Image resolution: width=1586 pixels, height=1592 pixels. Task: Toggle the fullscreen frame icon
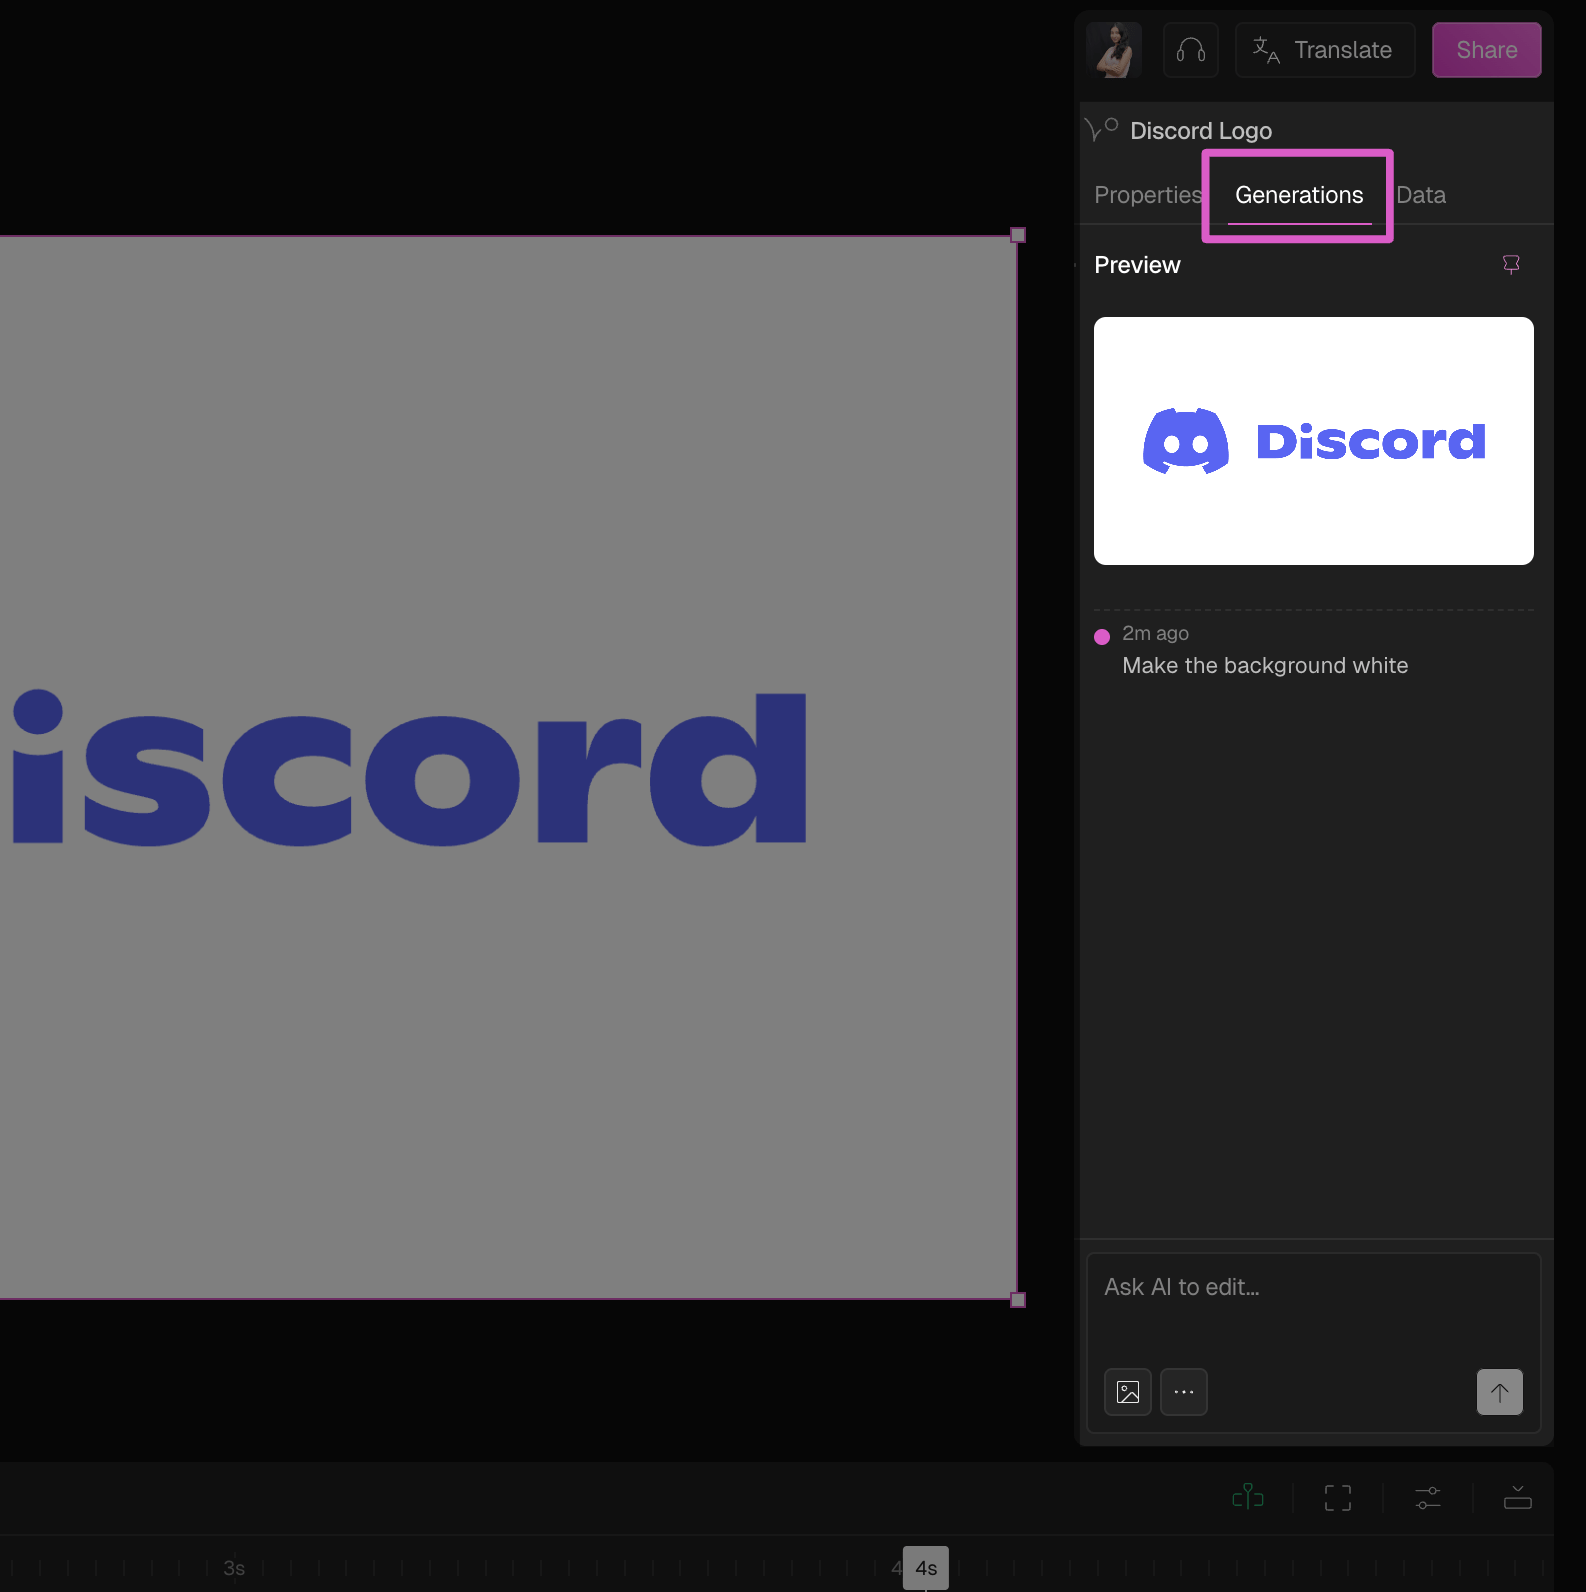[1338, 1497]
